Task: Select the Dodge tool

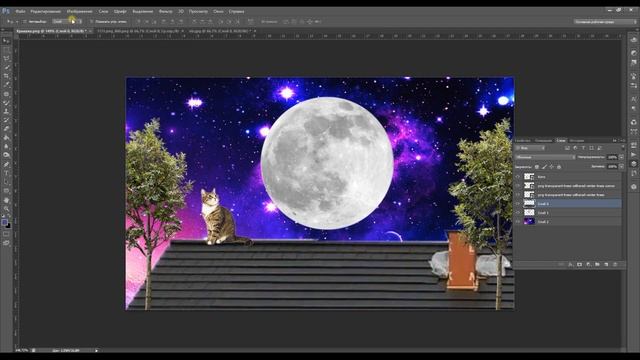Action: pyautogui.click(x=6, y=156)
